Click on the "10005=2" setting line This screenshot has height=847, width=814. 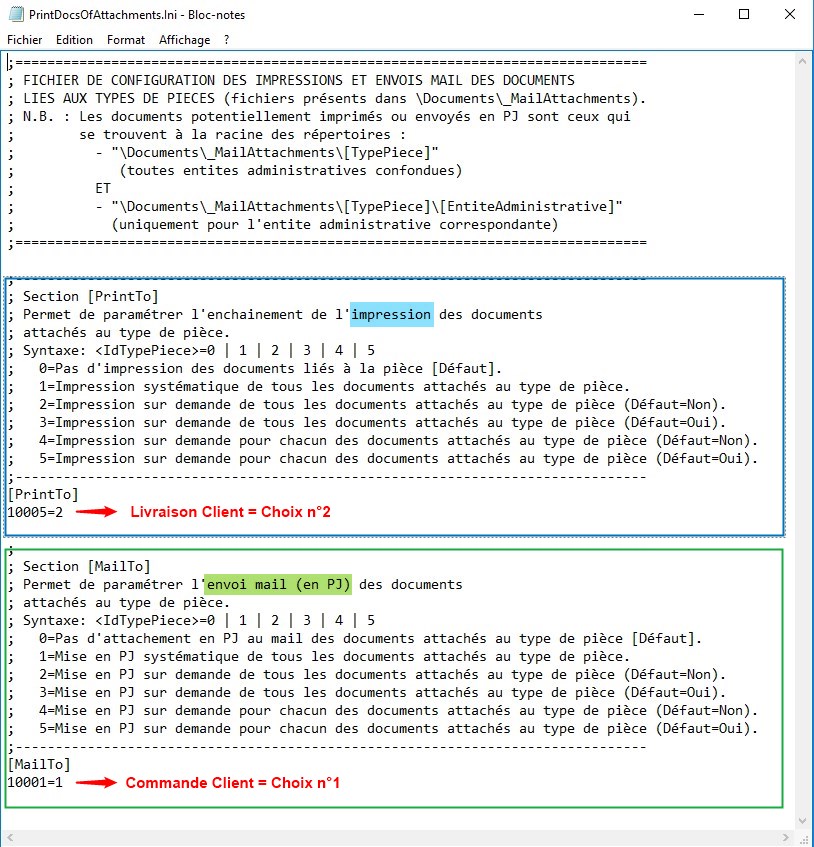pyautogui.click(x=35, y=512)
